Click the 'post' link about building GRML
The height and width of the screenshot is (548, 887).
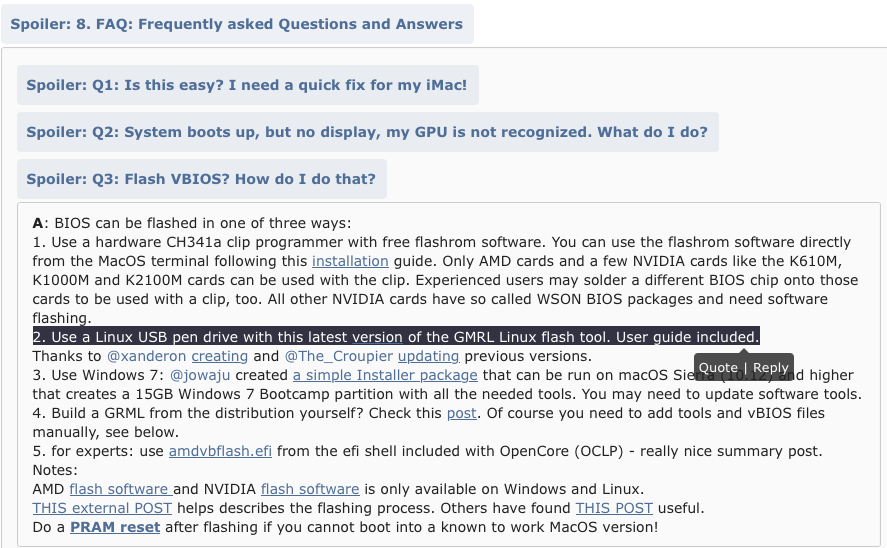(461, 413)
